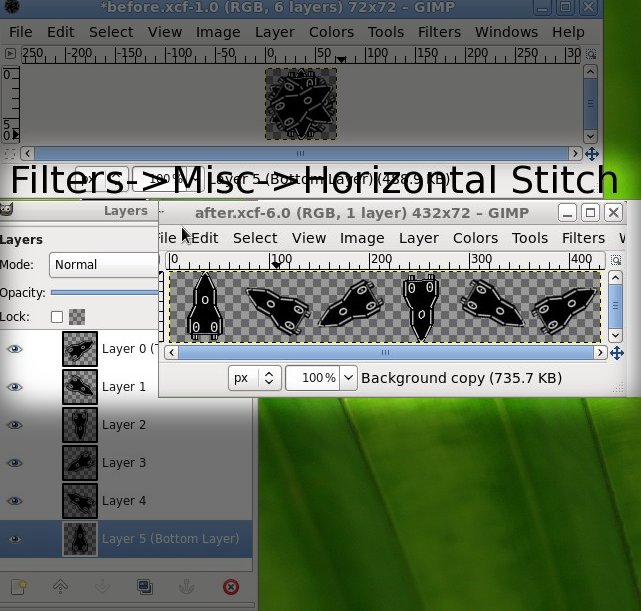The width and height of the screenshot is (641, 611).
Task: Duplicate the selected layer
Action: (145, 587)
